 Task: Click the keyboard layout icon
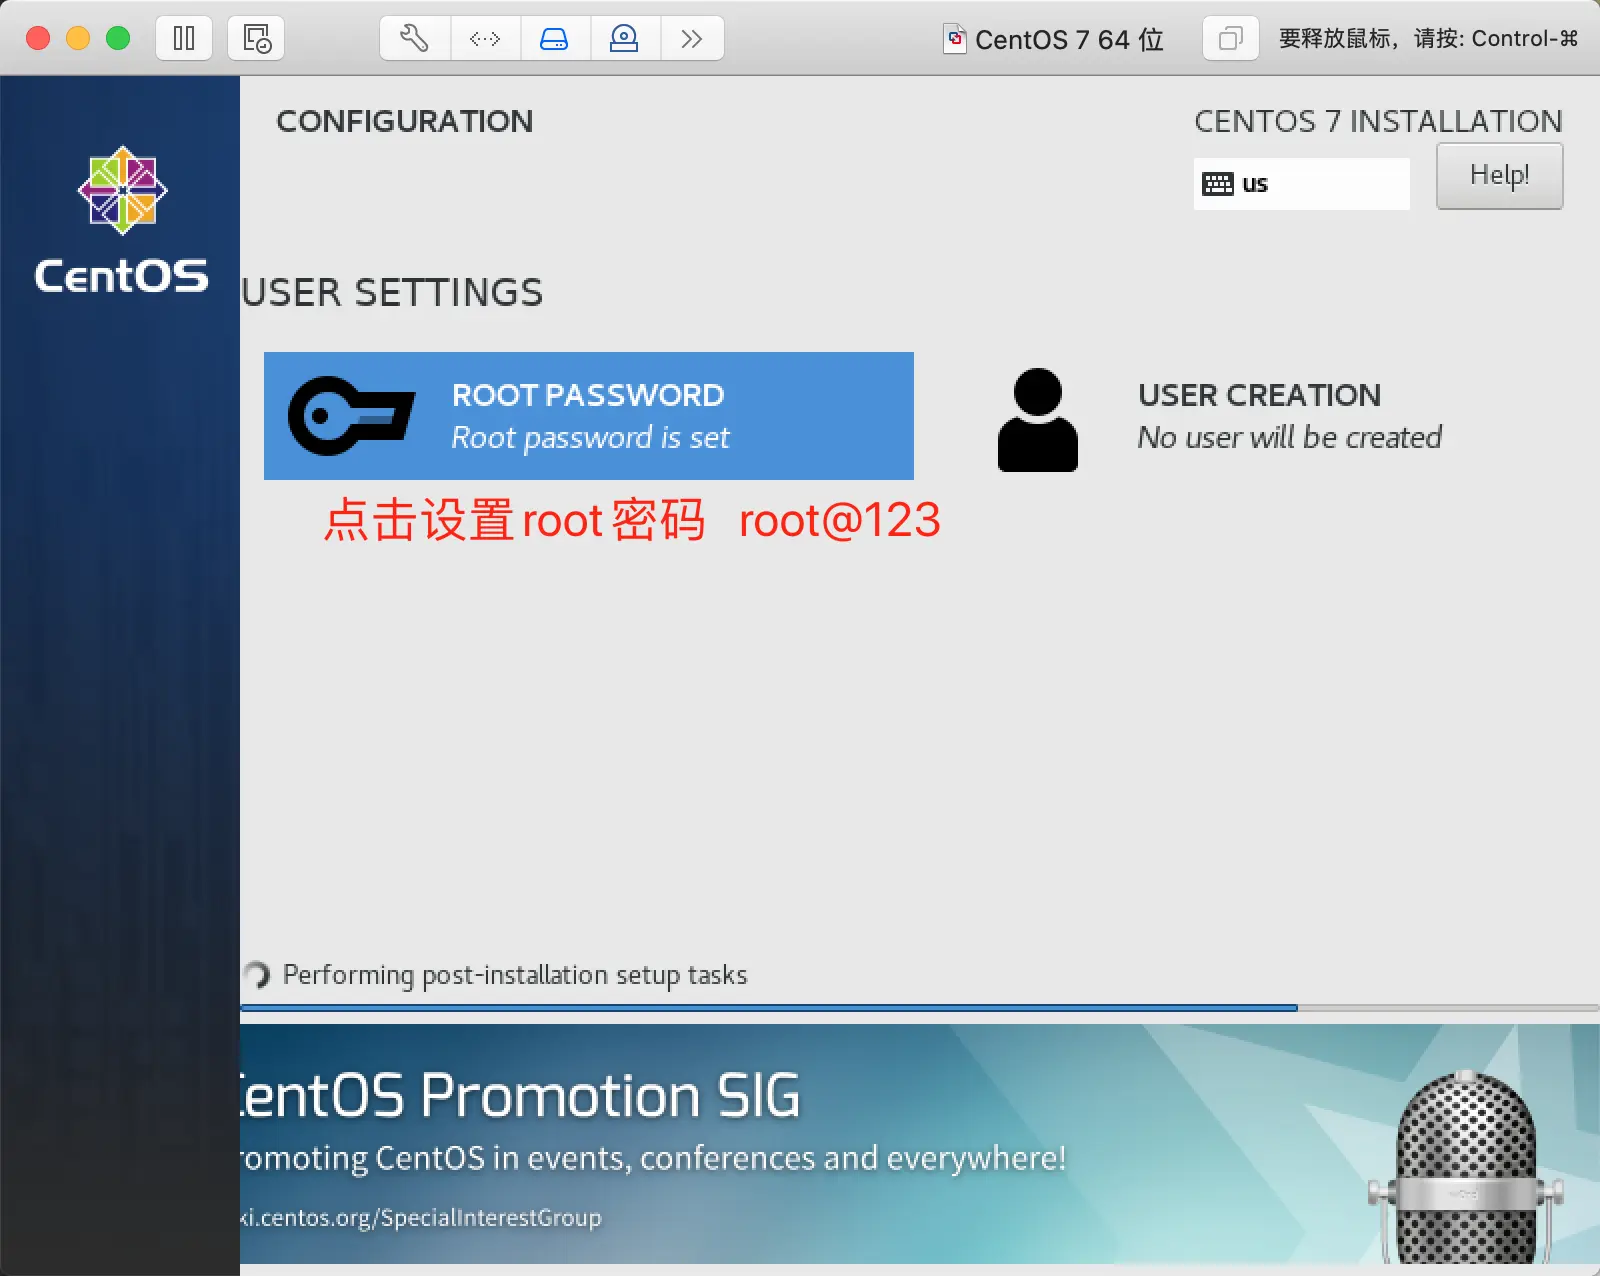pos(1217,184)
